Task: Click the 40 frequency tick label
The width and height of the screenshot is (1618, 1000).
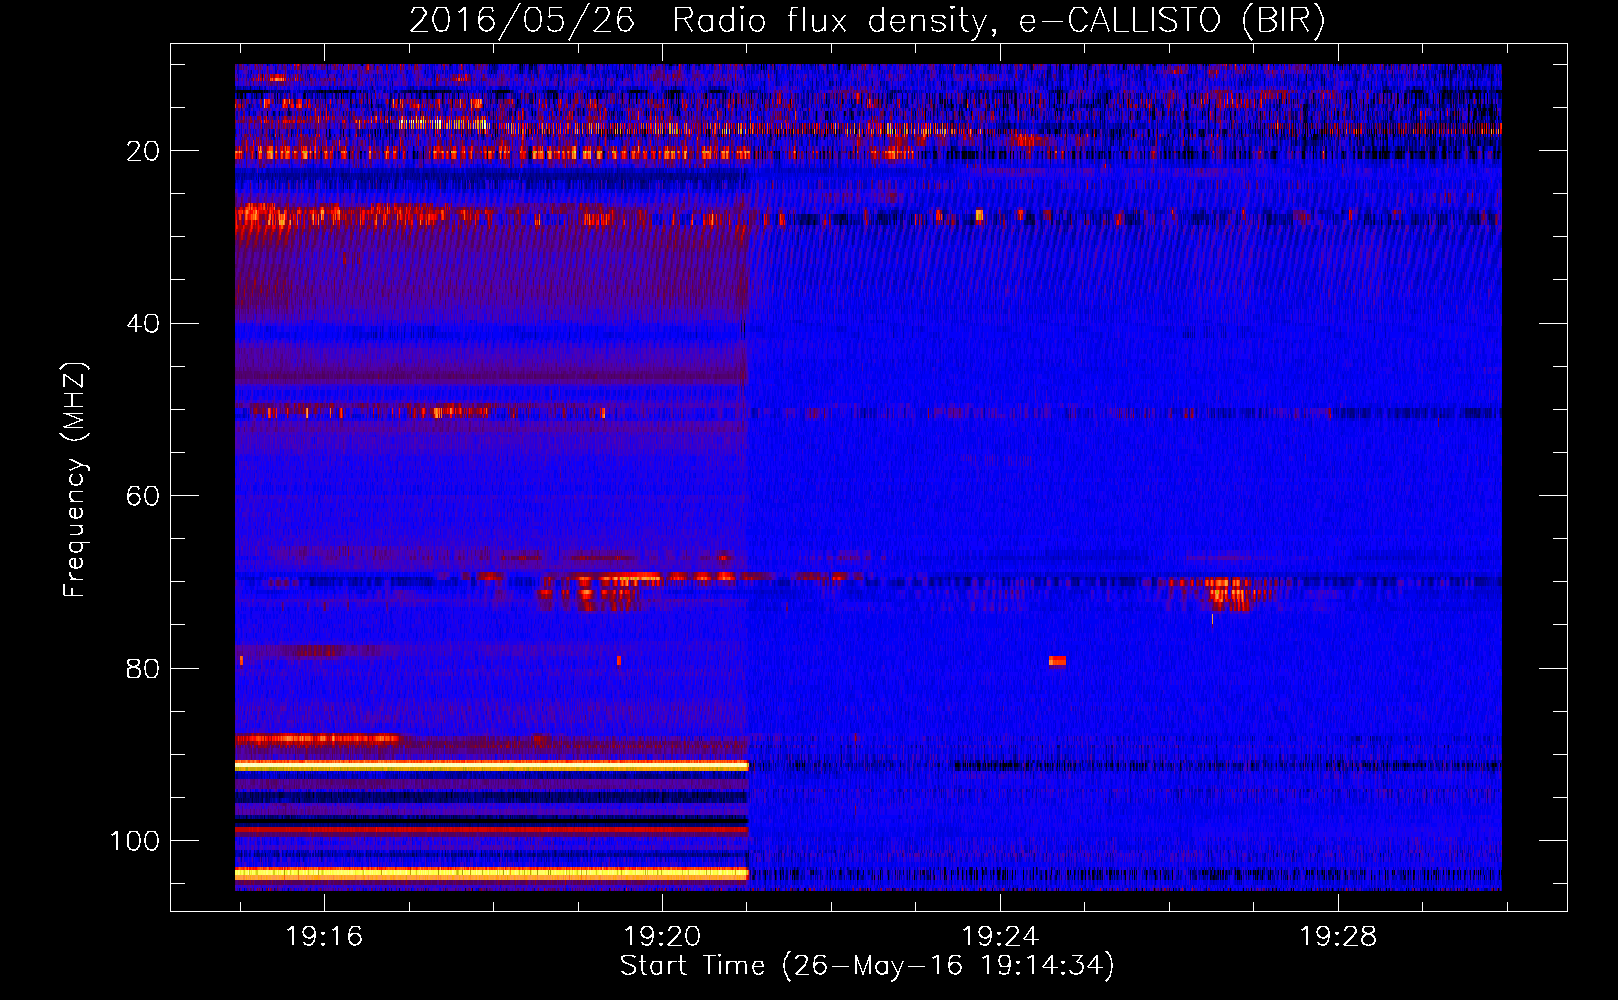Action: [x=143, y=324]
